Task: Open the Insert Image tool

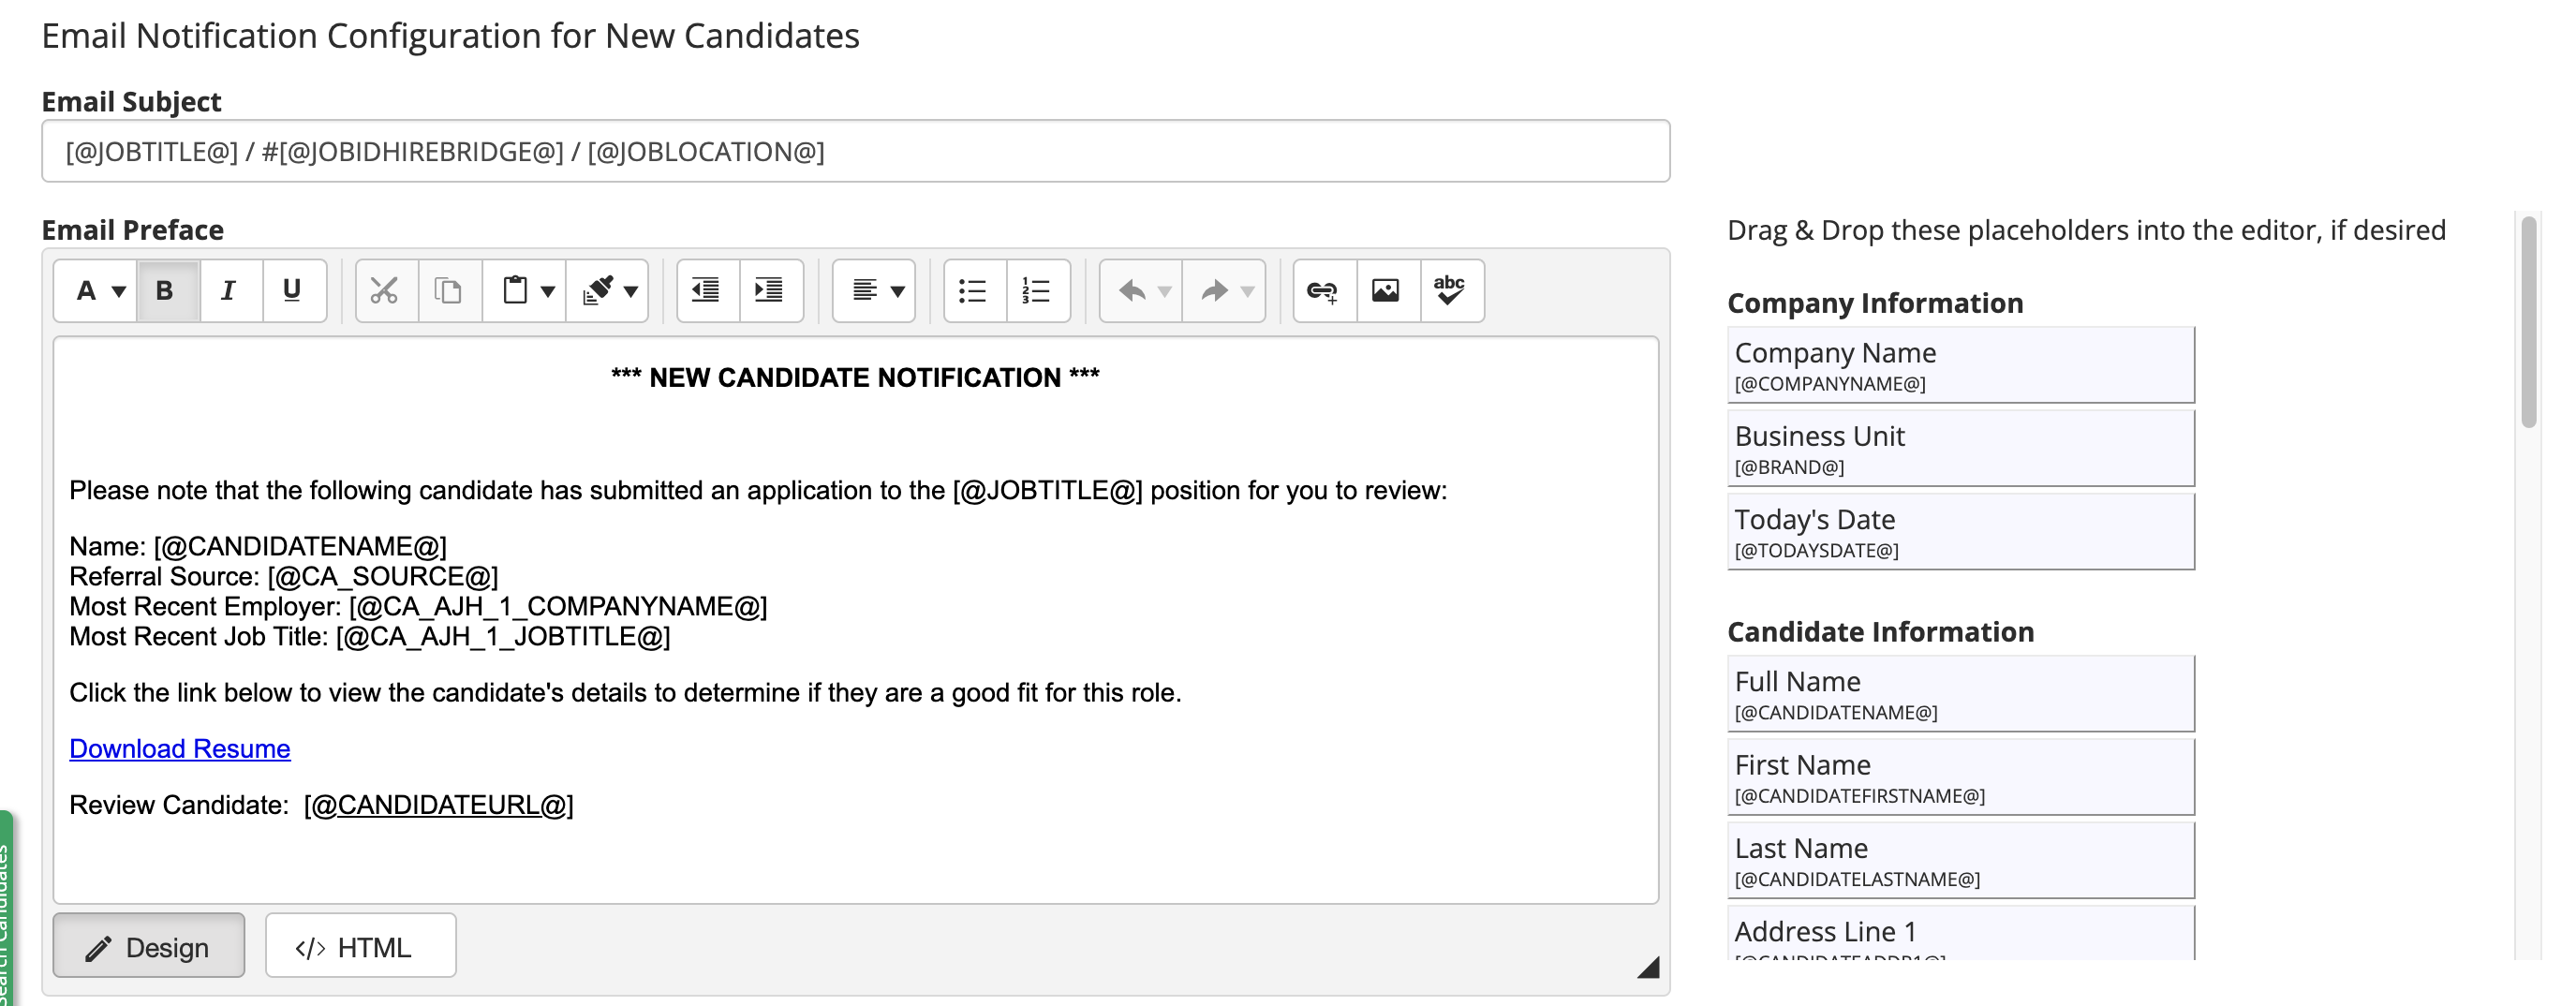Action: pos(1388,291)
